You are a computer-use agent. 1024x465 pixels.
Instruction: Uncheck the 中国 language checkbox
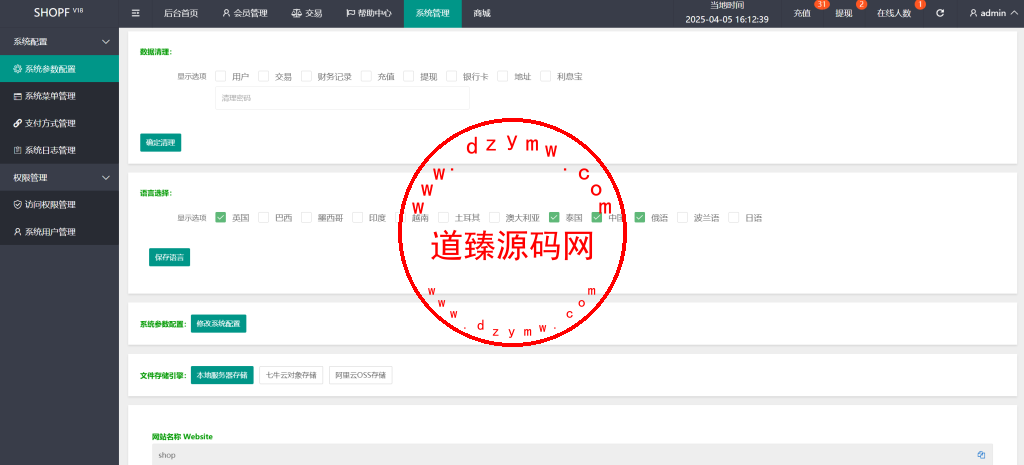pos(597,217)
